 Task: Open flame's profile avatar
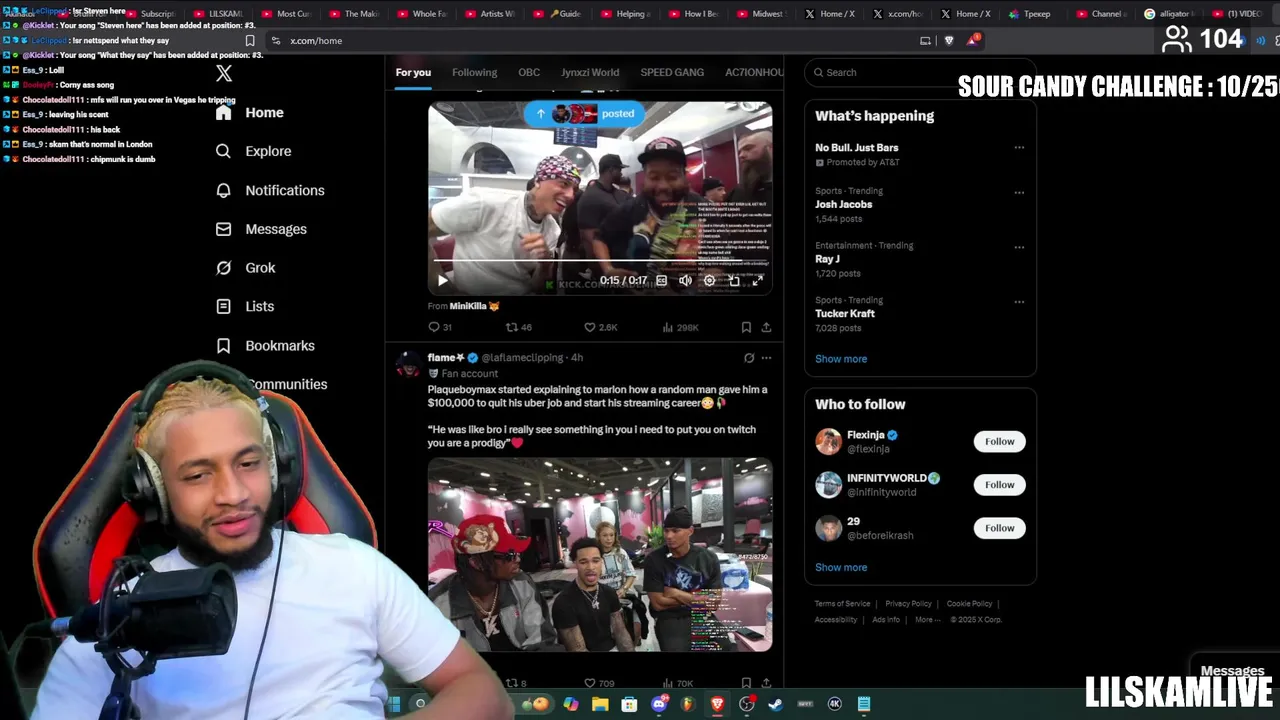(408, 364)
